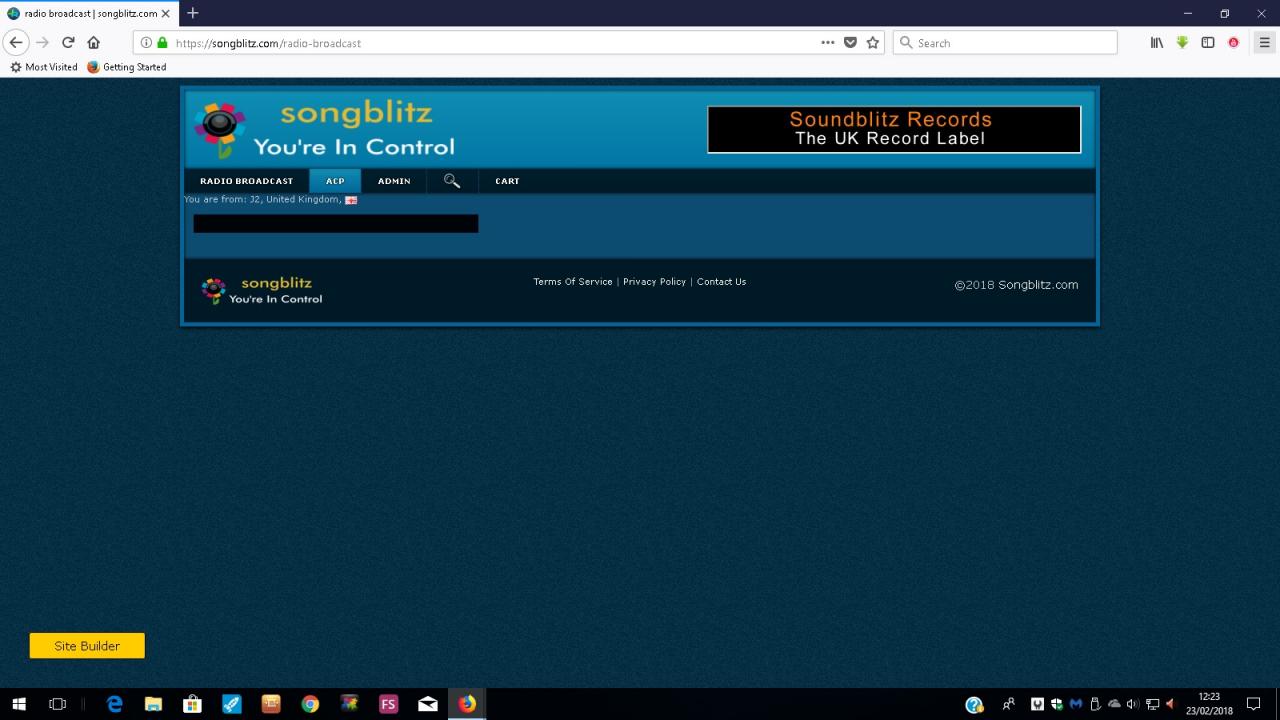This screenshot has width=1280, height=720.
Task: Open the Terms Of Service link
Action: [x=573, y=282]
